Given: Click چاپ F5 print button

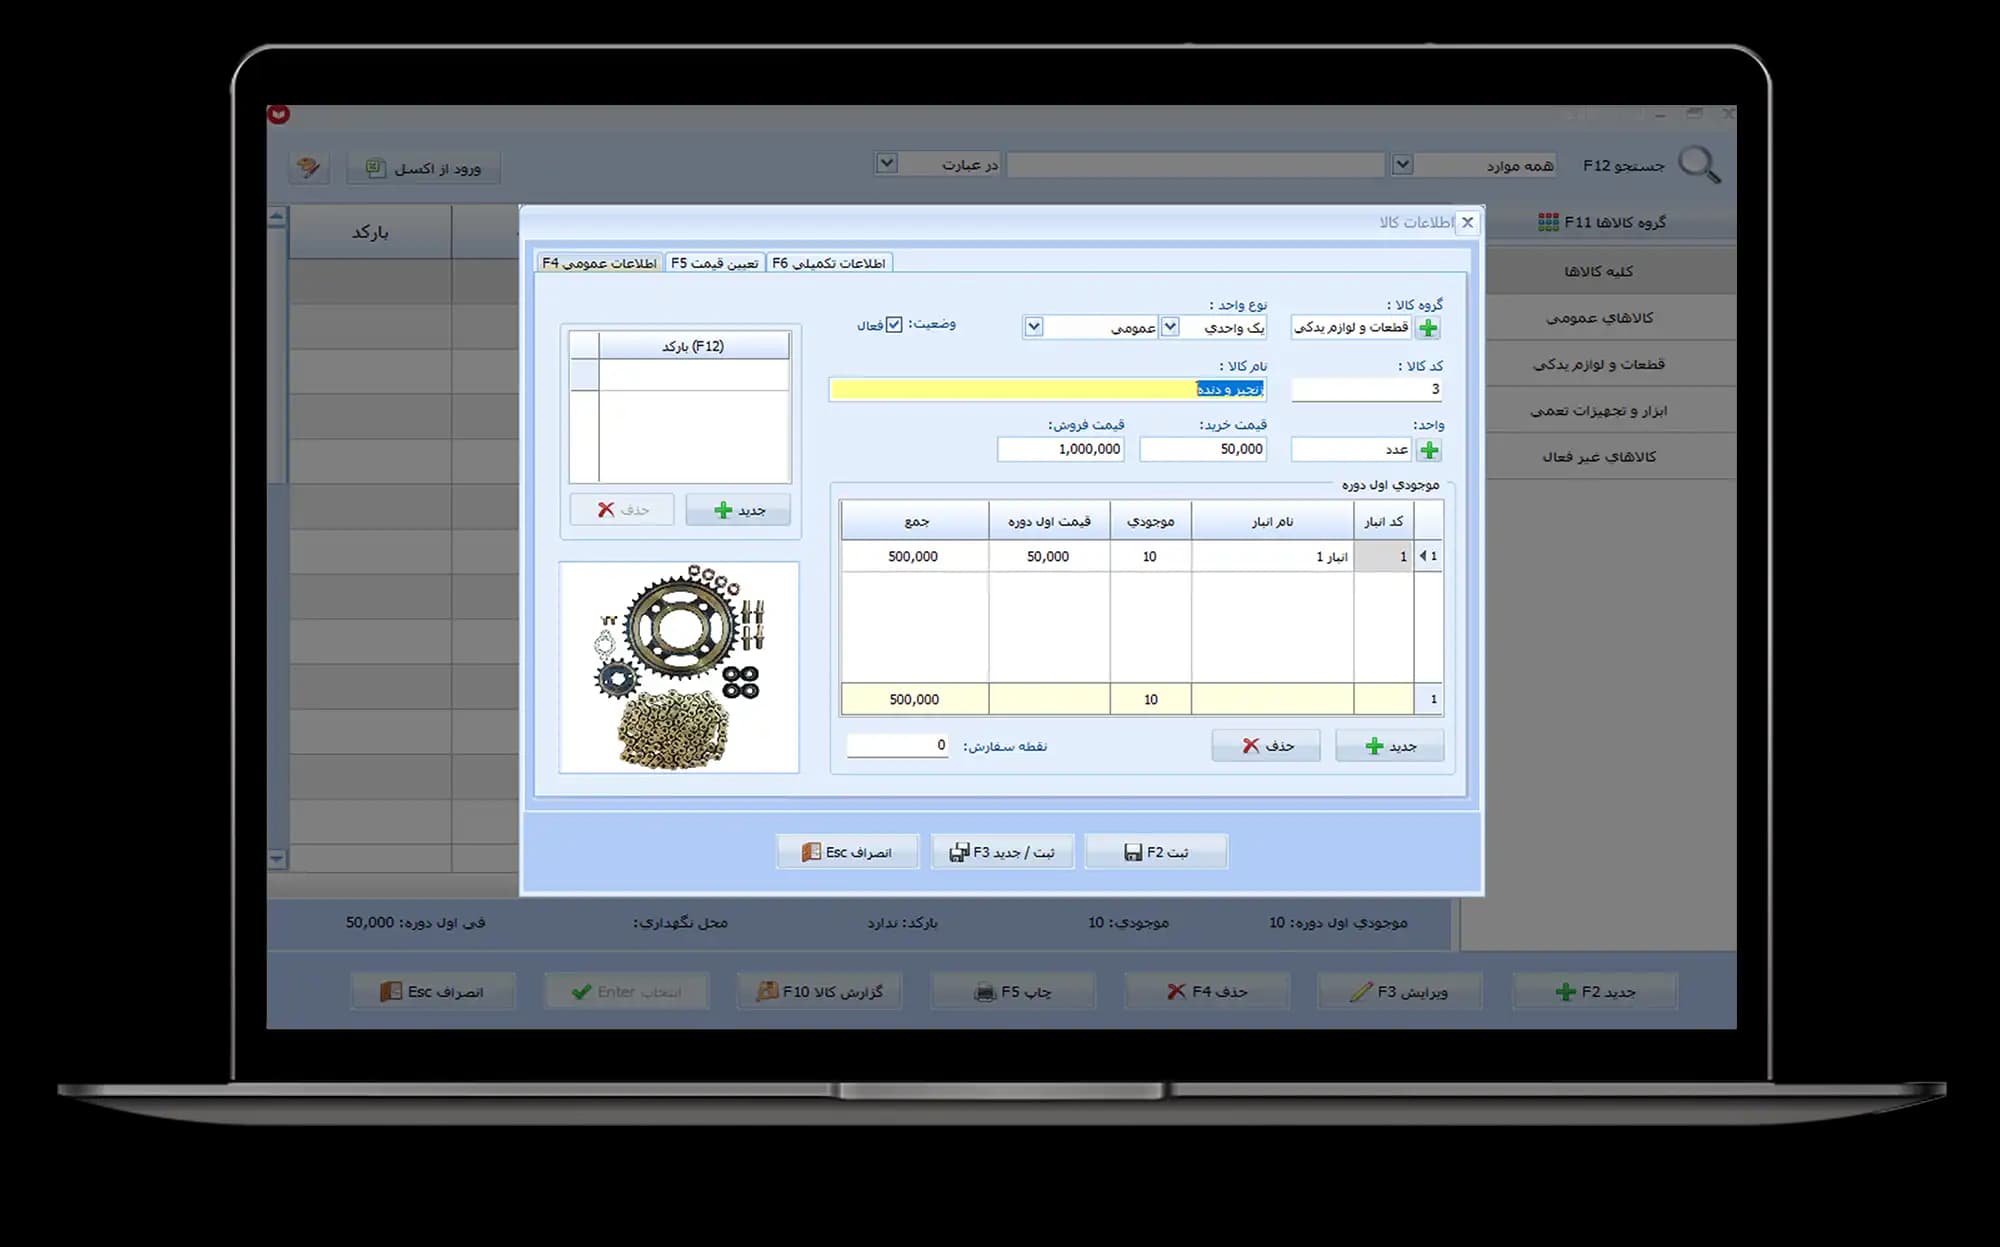Looking at the screenshot, I should pos(1013,992).
